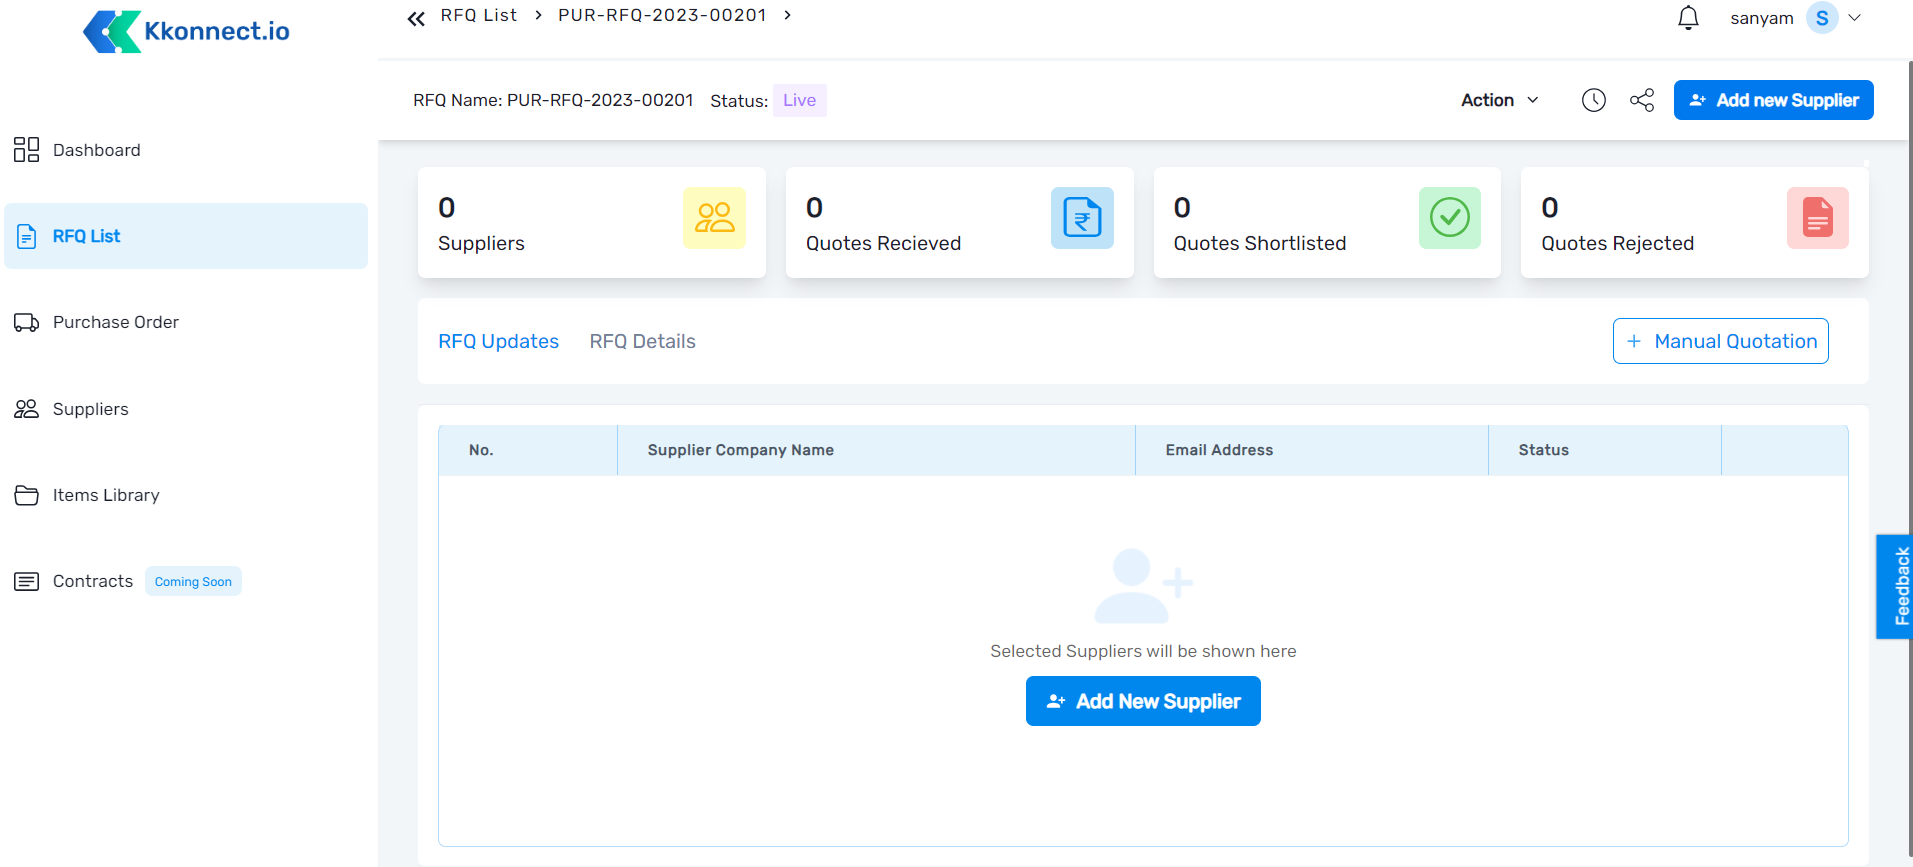This screenshot has width=1913, height=867.
Task: Click the share icon
Action: [x=1642, y=100]
